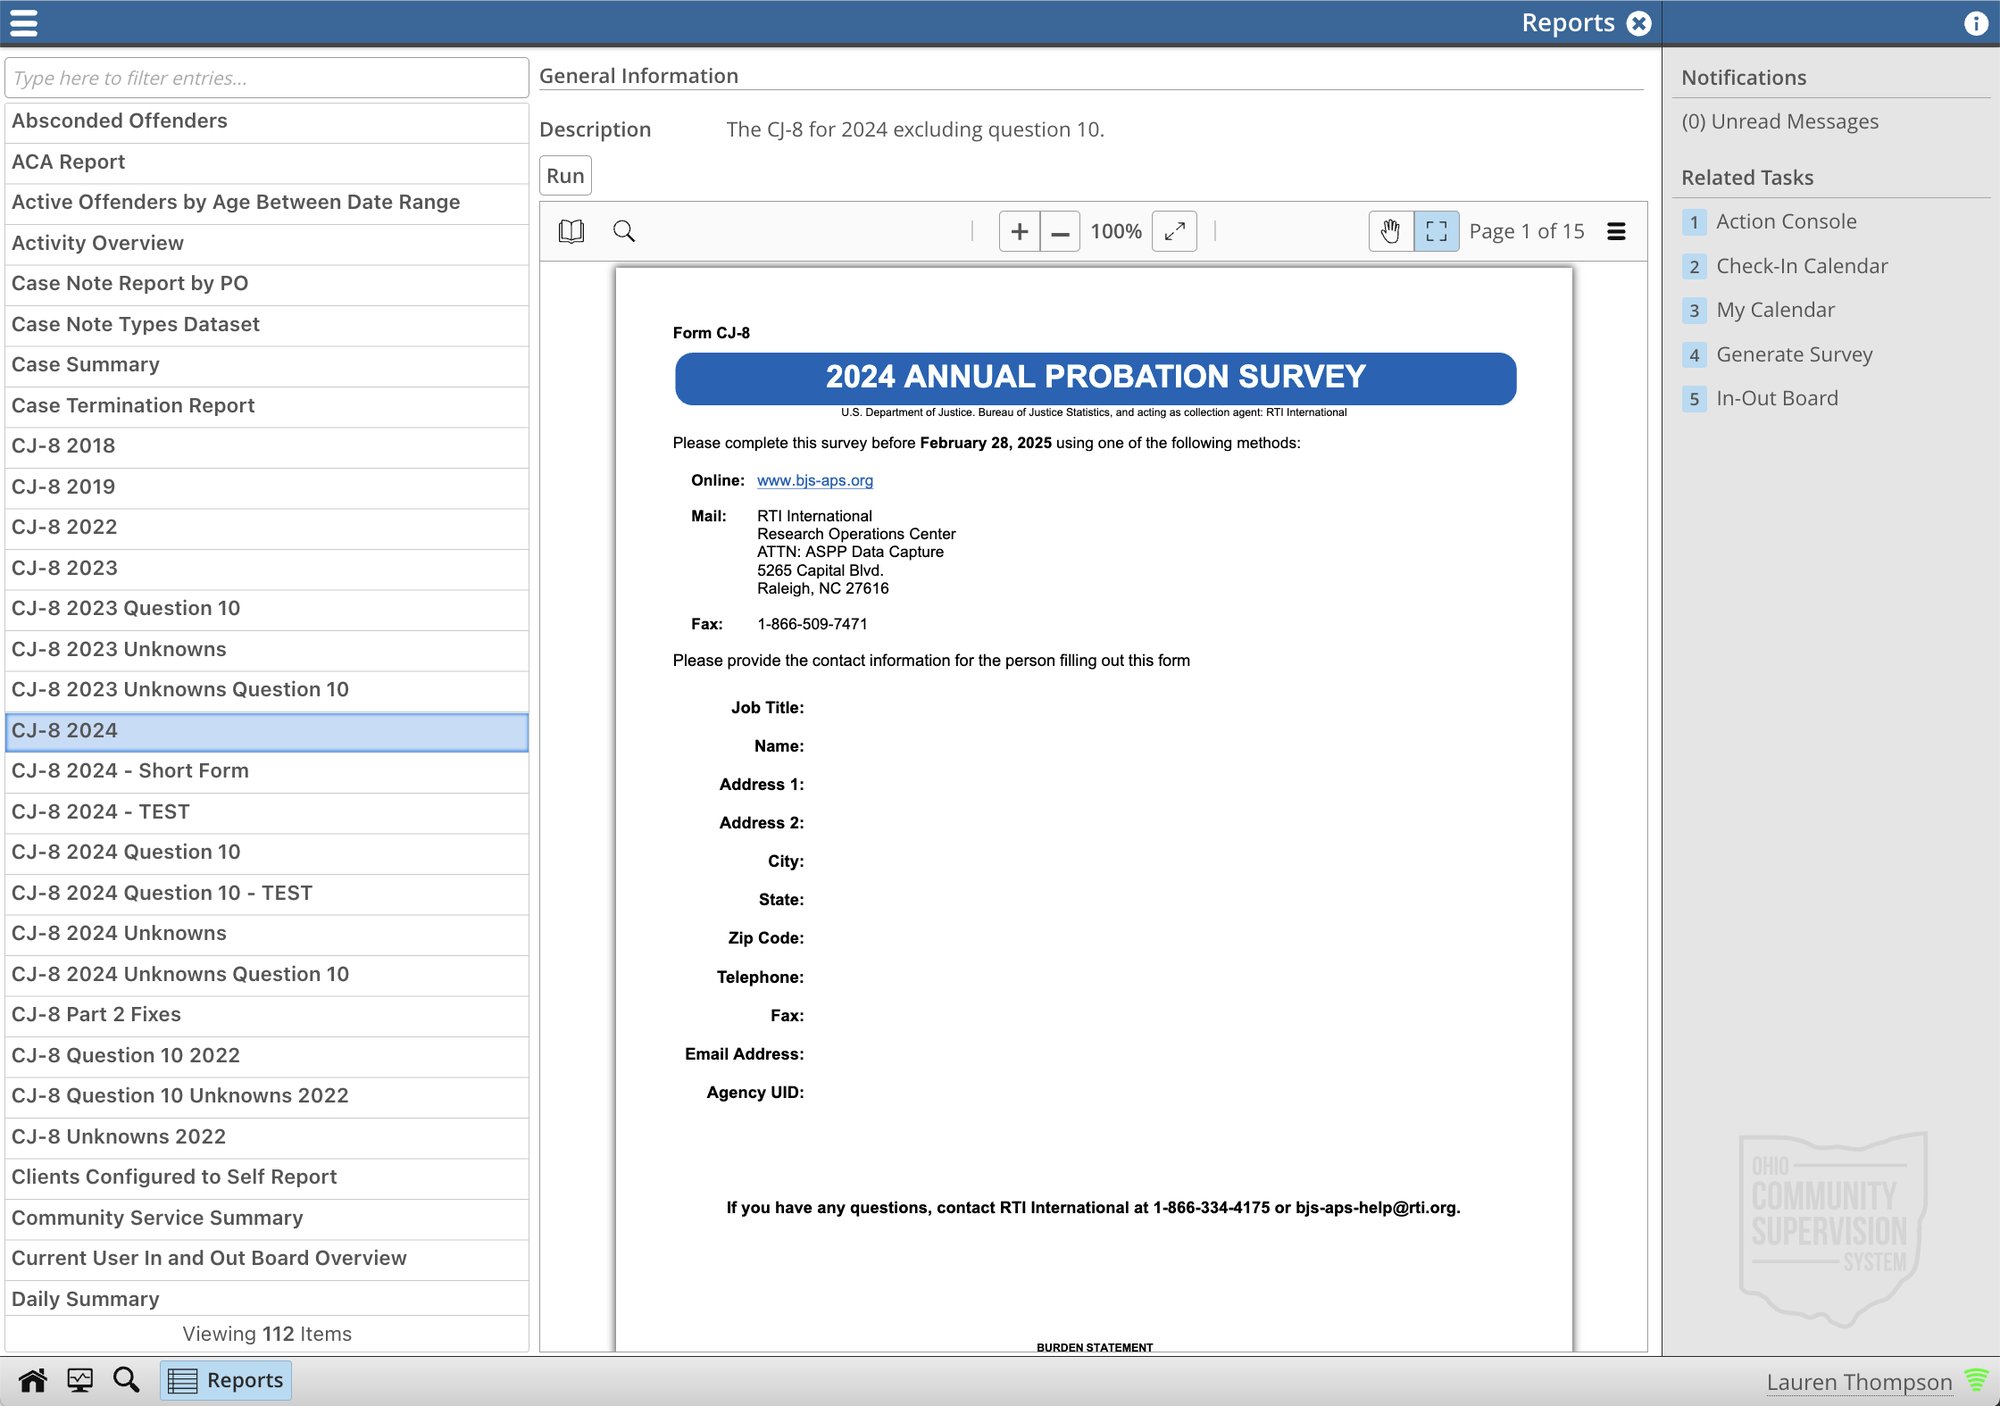Toggle the PDF sidebar book icon
The width and height of the screenshot is (2000, 1406).
pos(571,231)
